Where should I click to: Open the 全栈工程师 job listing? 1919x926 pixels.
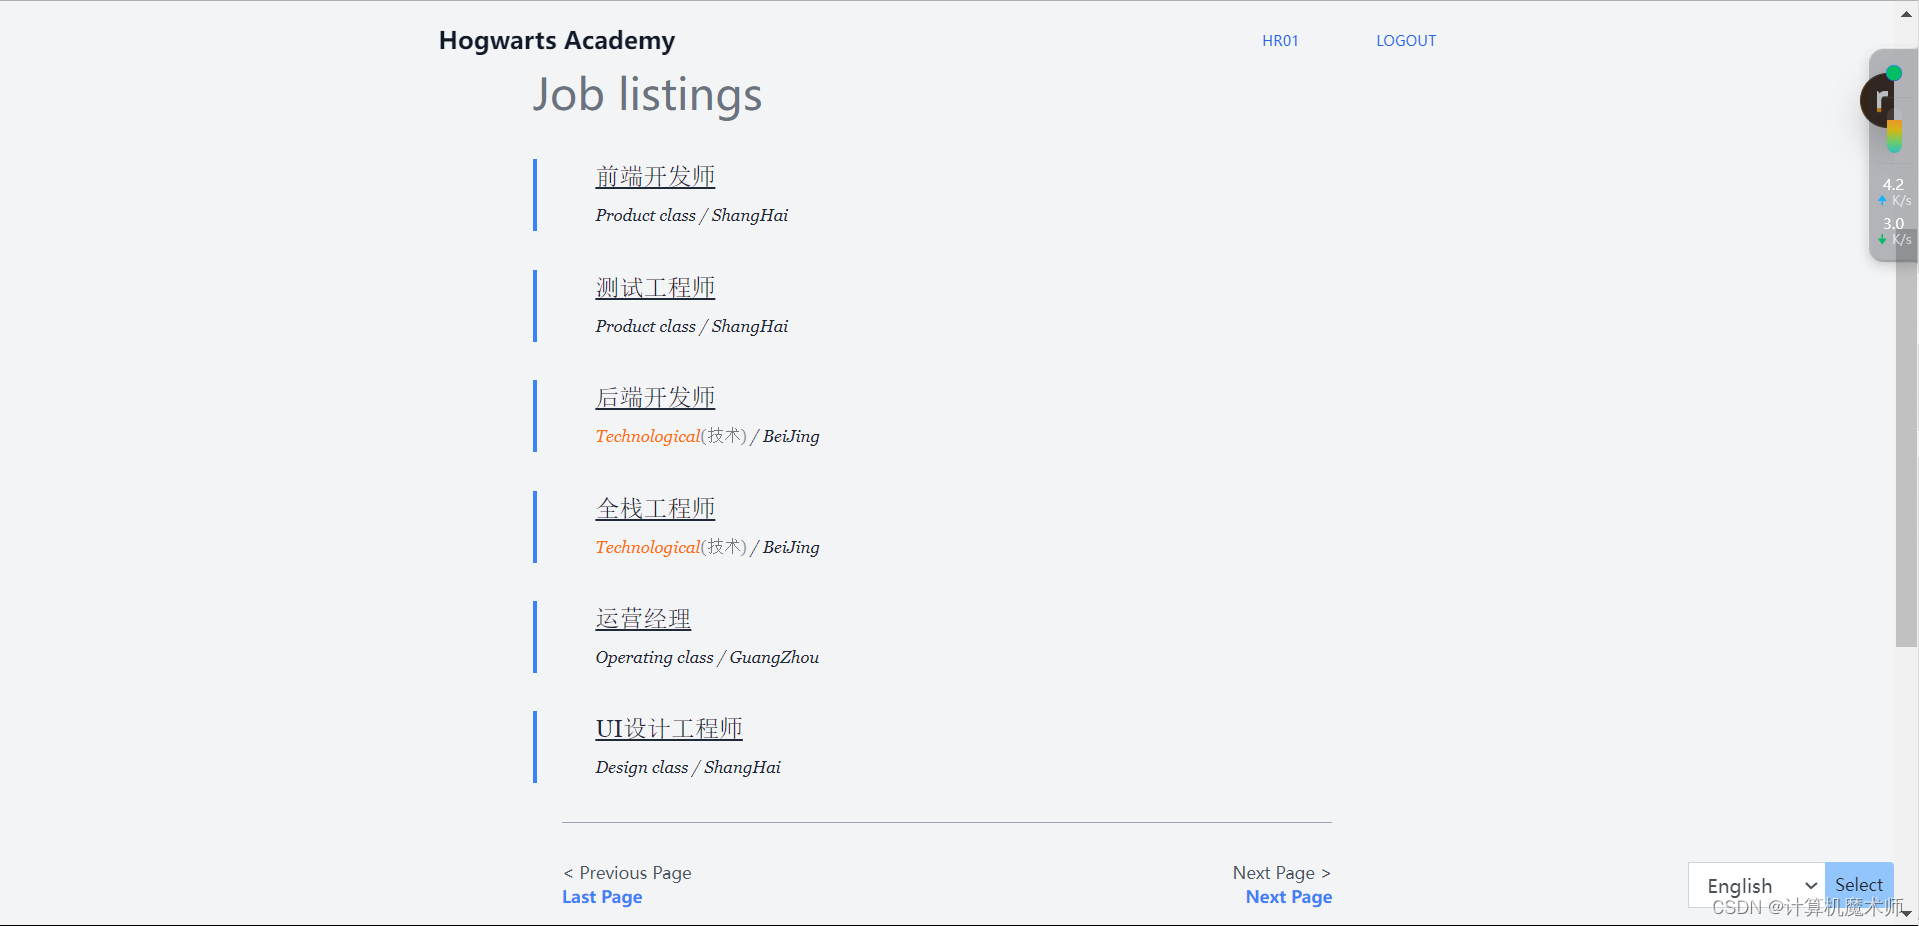tap(655, 509)
